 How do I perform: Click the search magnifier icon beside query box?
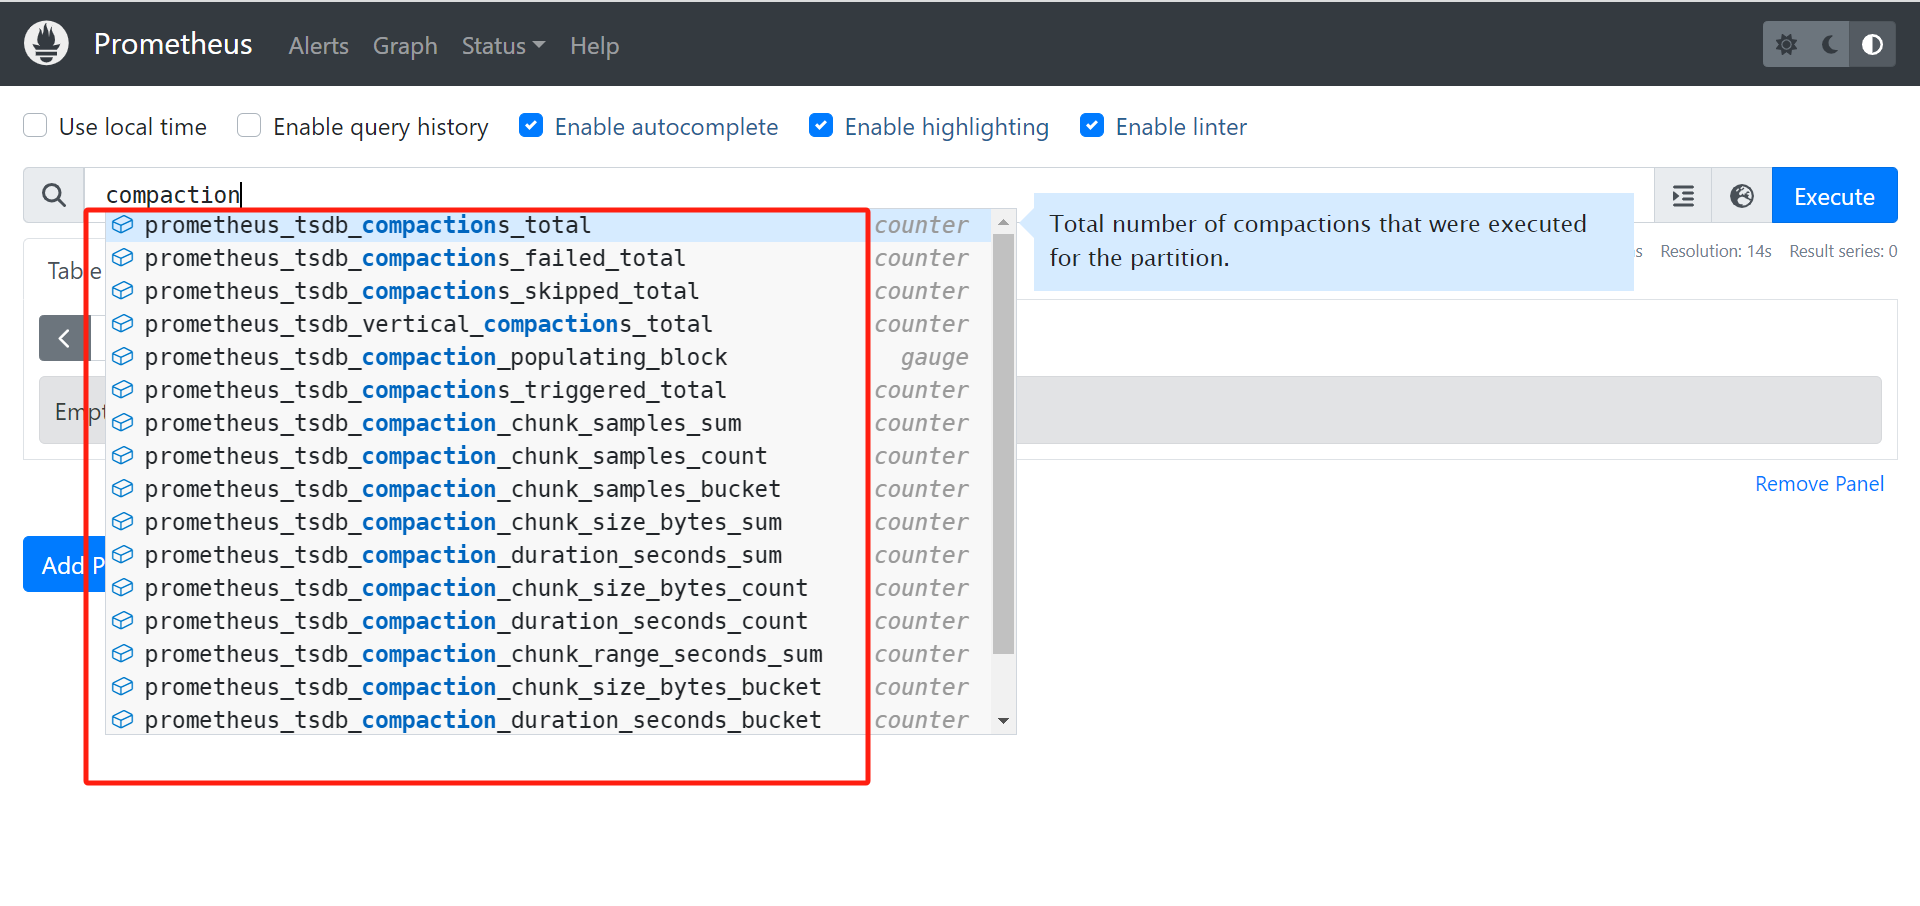(x=54, y=195)
